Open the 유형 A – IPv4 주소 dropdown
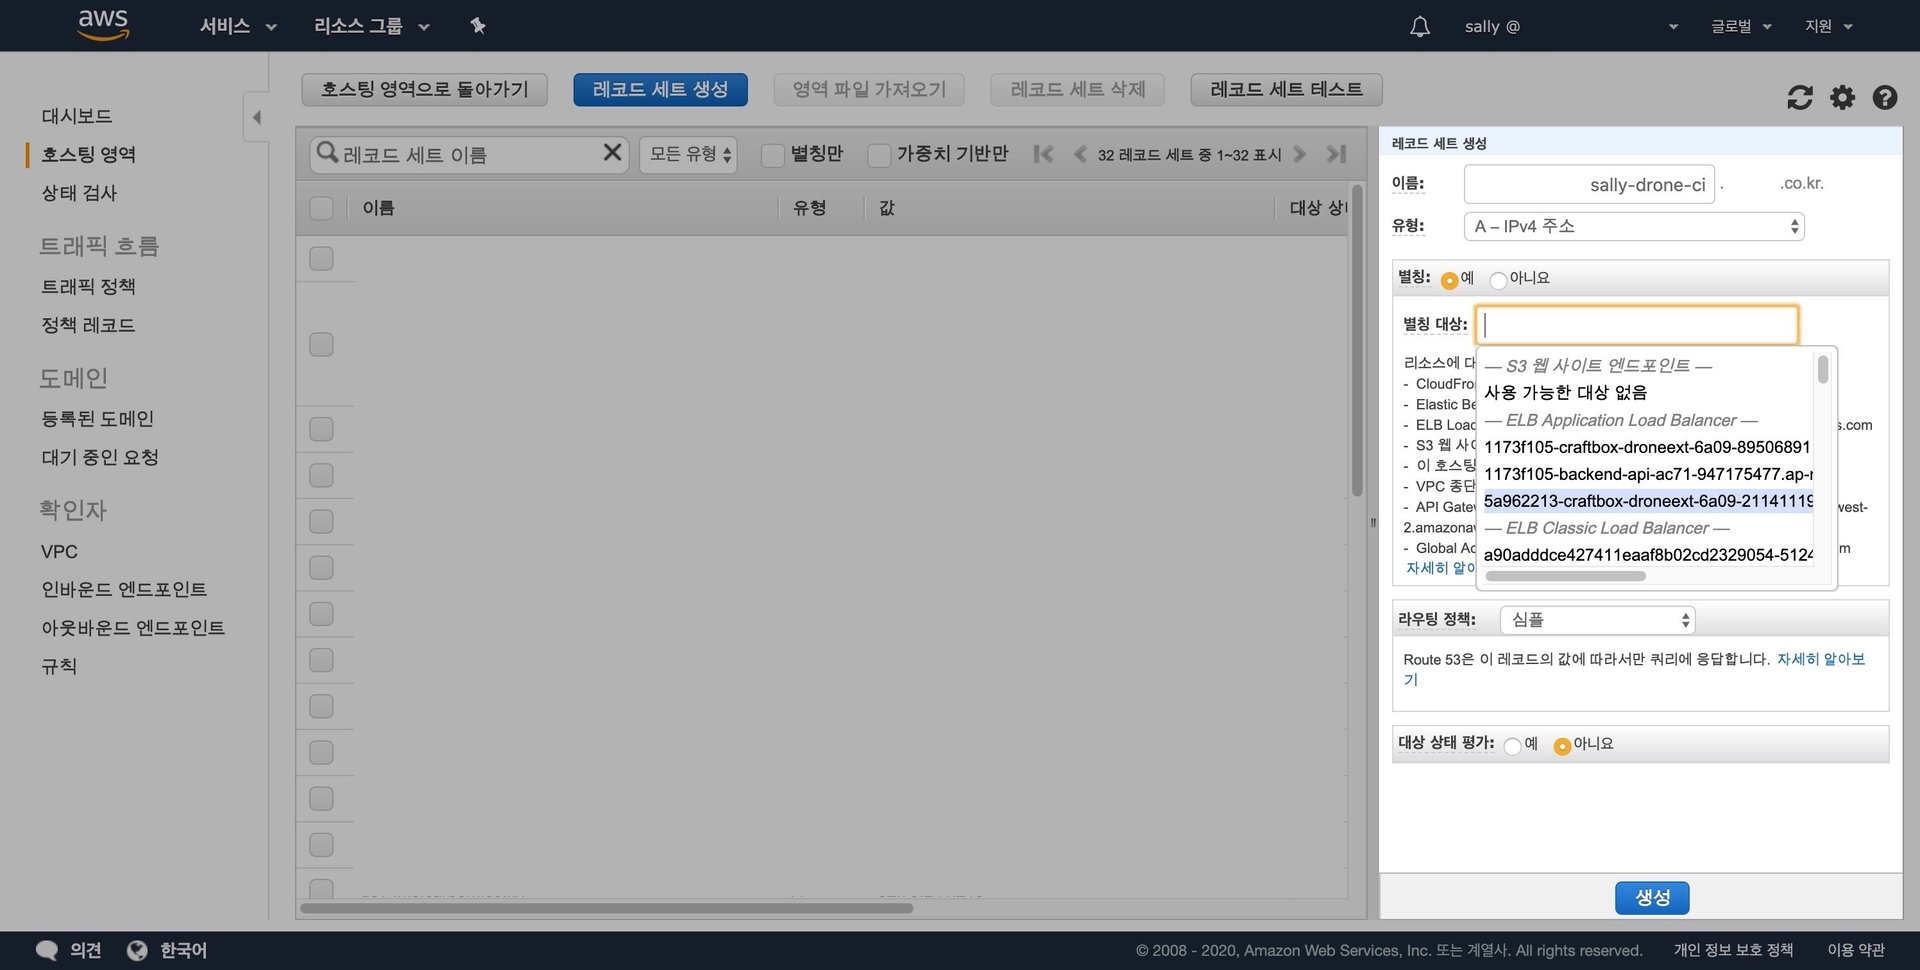Image resolution: width=1920 pixels, height=970 pixels. point(1634,227)
